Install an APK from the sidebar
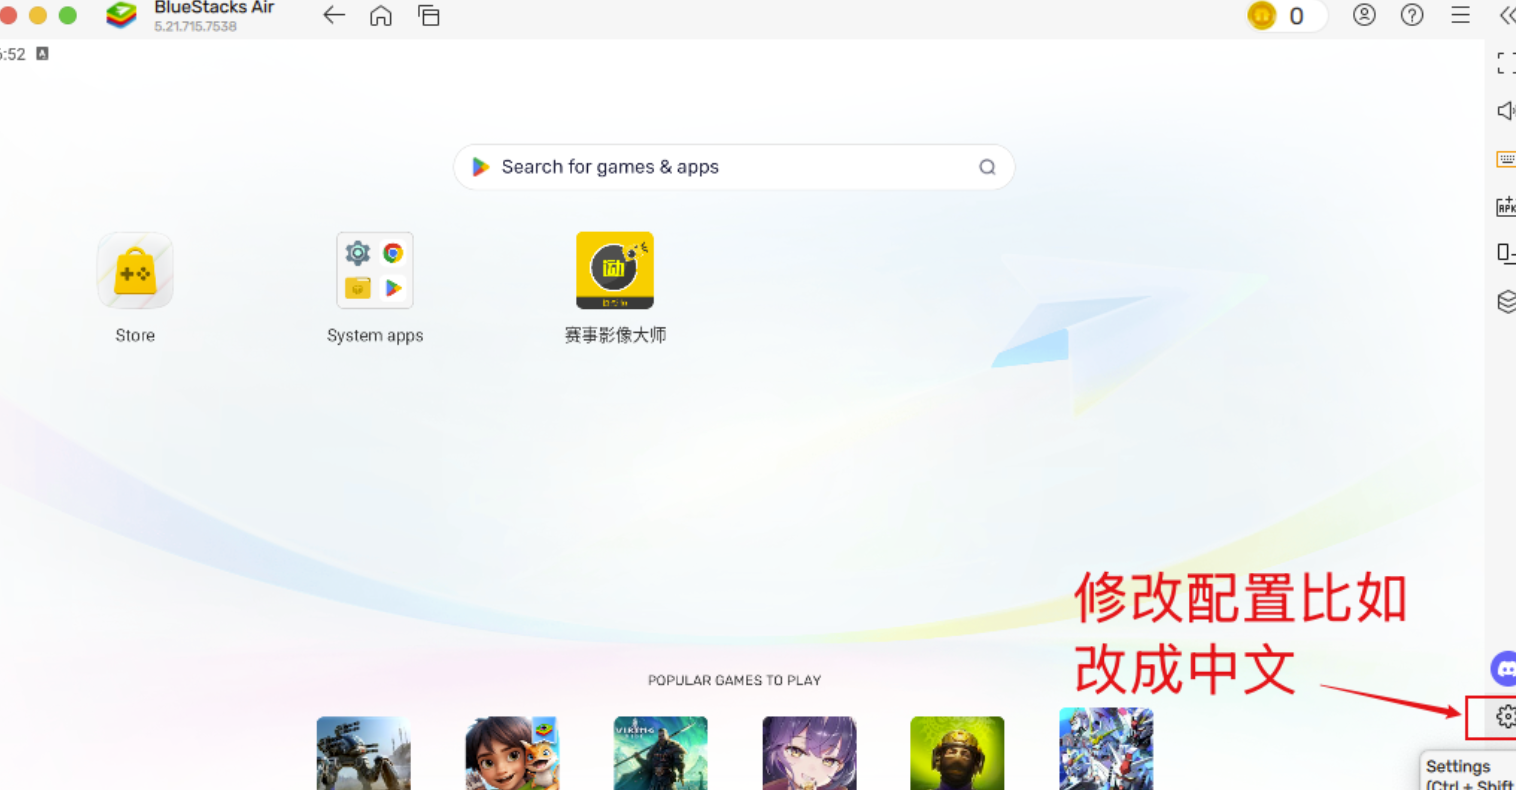Screen dimensions: 1516x790 point(1506,206)
